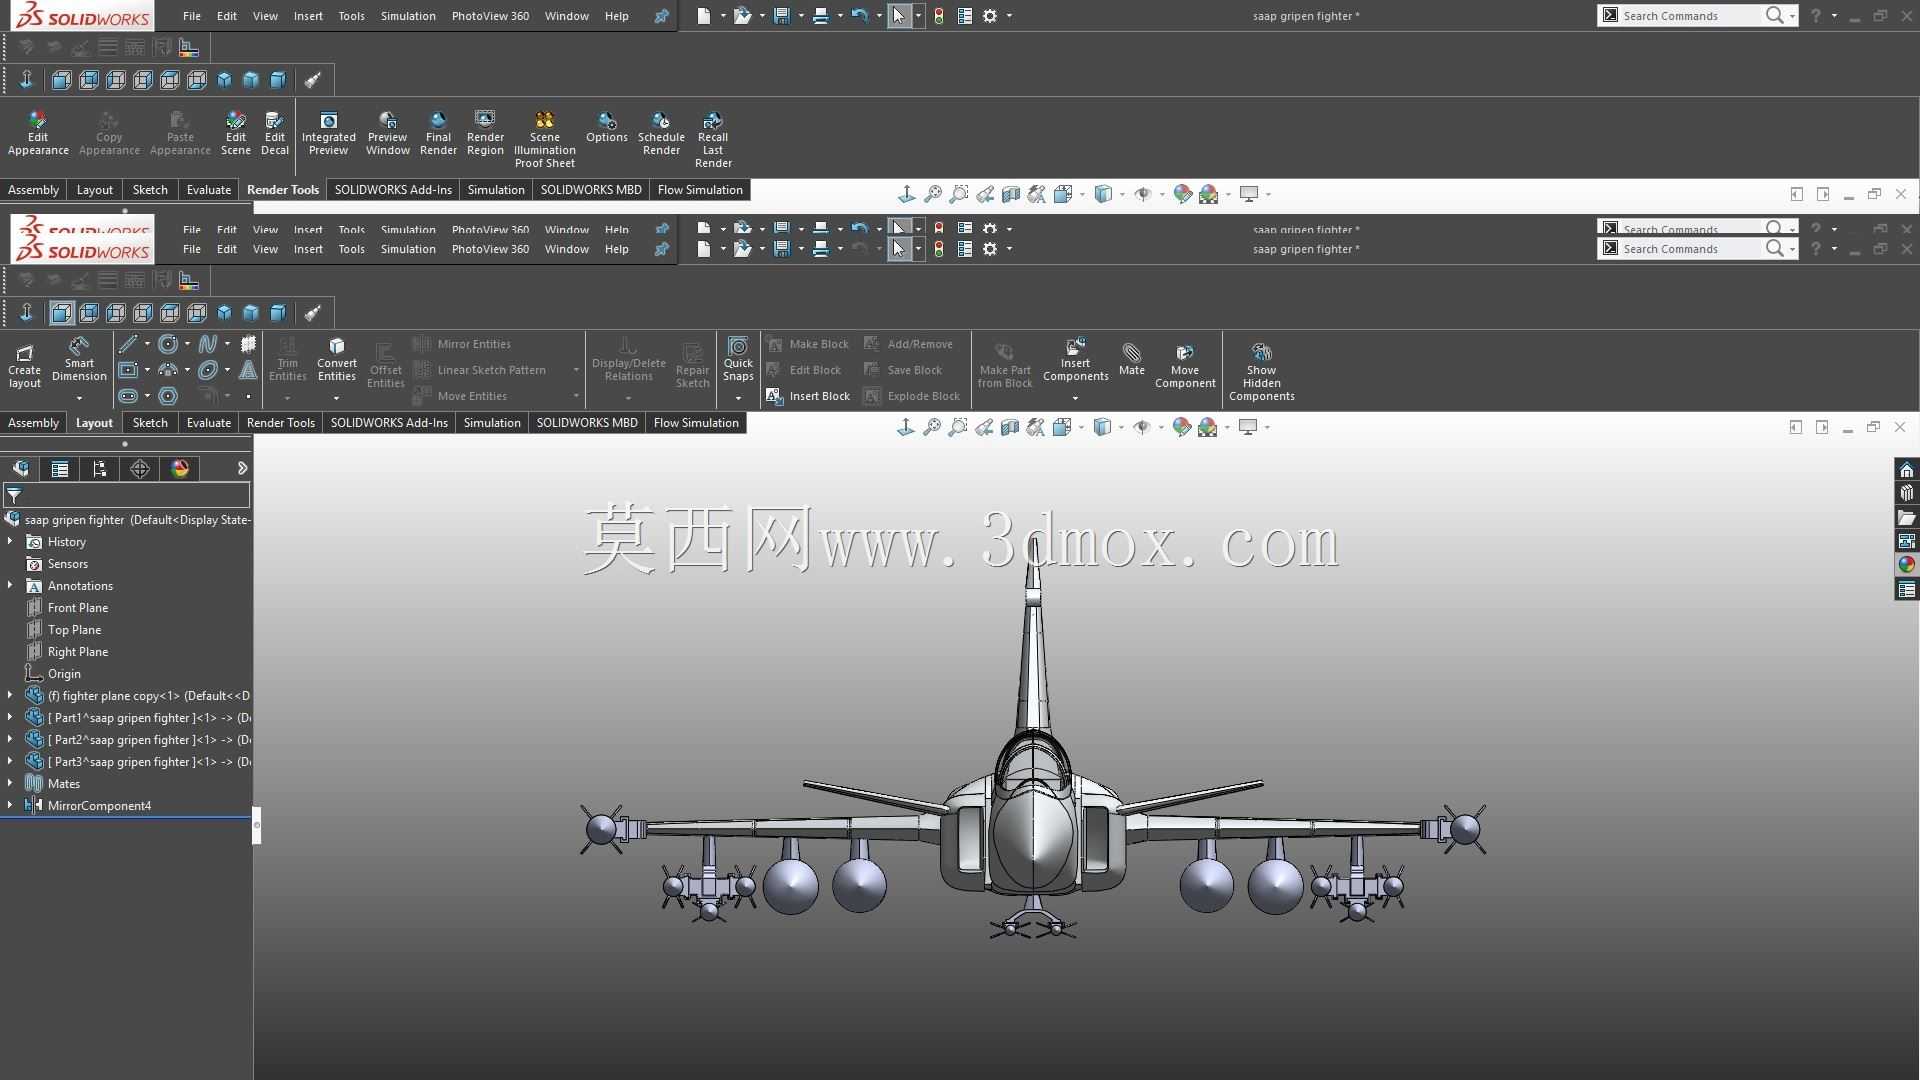The image size is (1920, 1080).
Task: Expand the fighter plane copy<1> component
Action: [x=11, y=696]
